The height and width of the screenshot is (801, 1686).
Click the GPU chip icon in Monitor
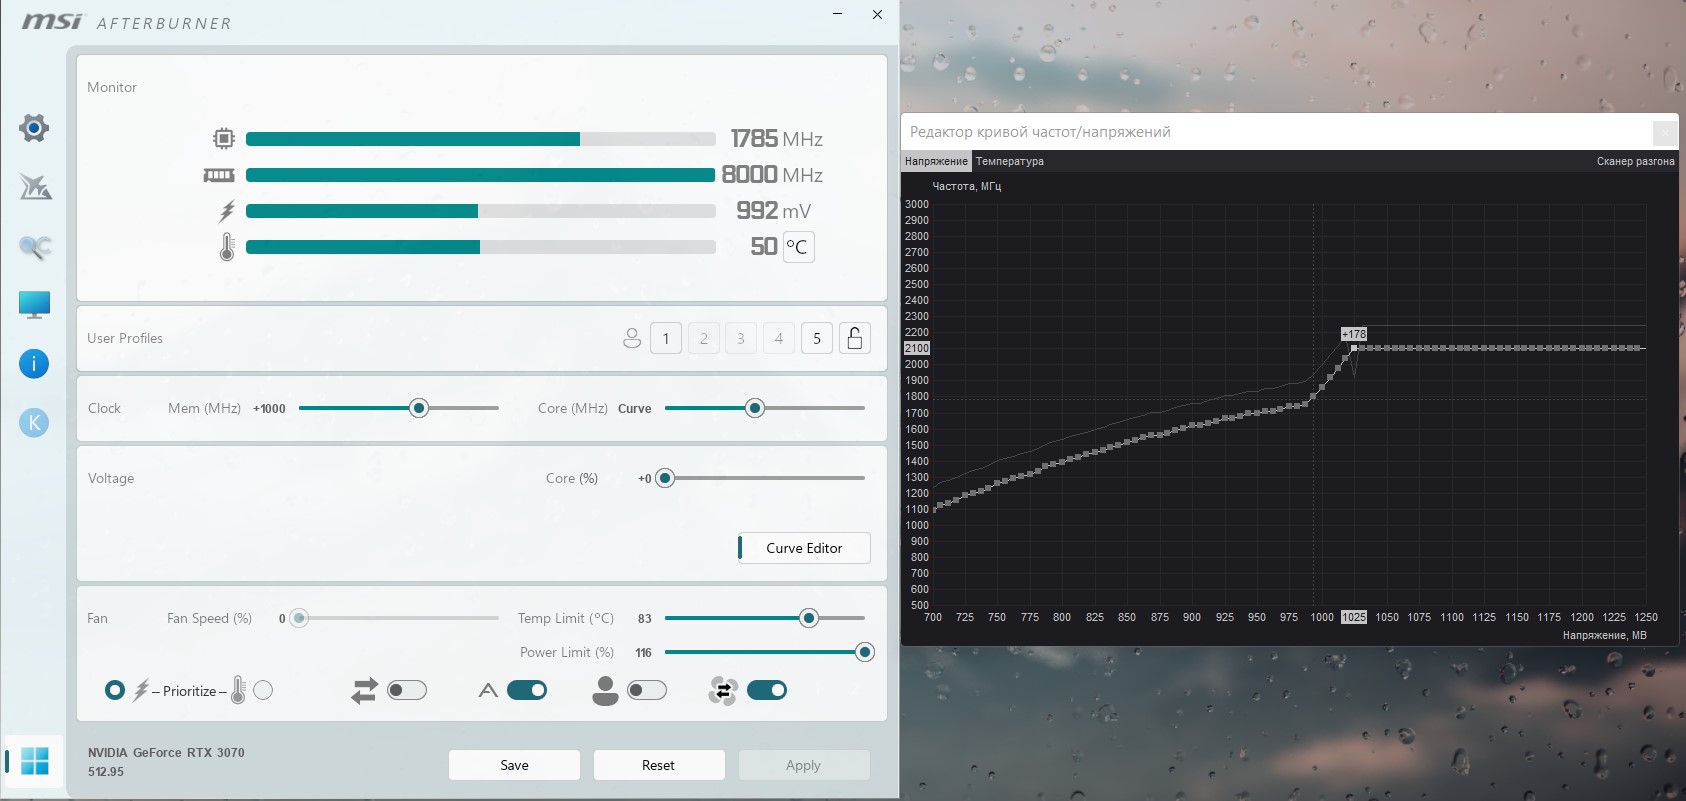[x=224, y=139]
